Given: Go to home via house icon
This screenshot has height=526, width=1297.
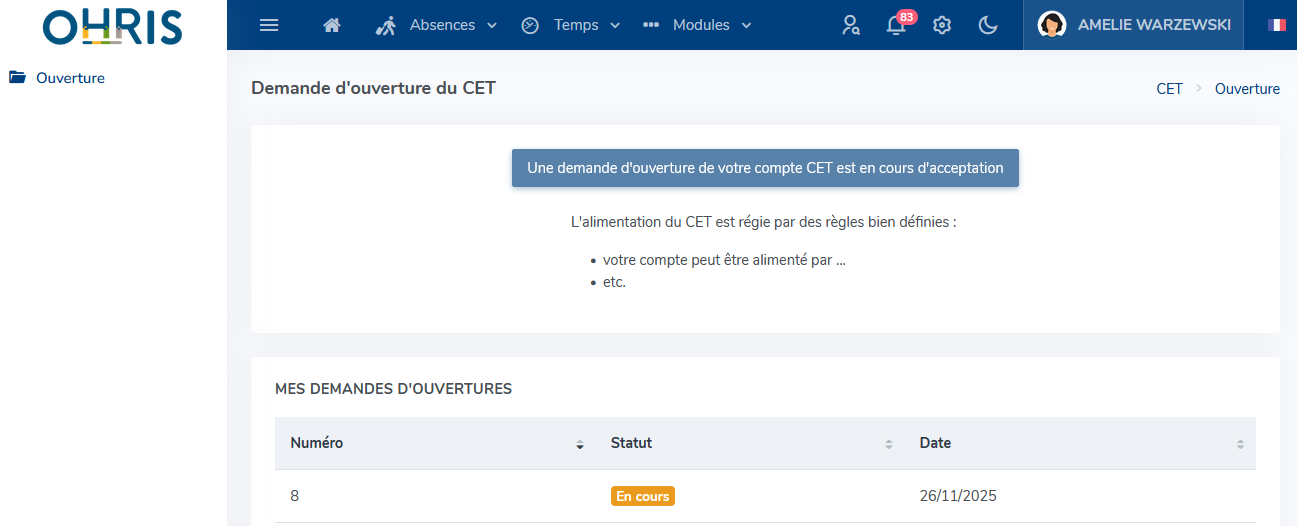Looking at the screenshot, I should pos(332,25).
